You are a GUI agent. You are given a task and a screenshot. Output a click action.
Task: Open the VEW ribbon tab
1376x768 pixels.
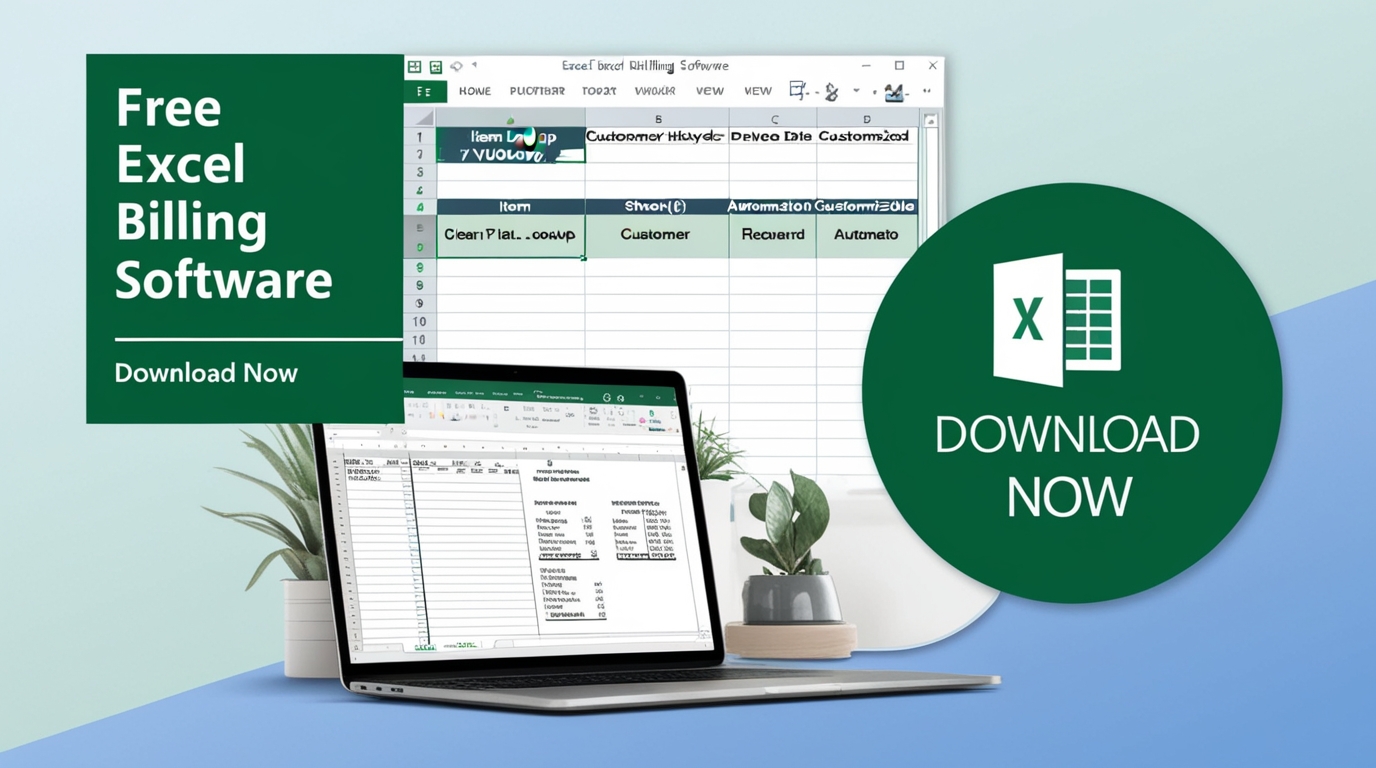coord(710,90)
